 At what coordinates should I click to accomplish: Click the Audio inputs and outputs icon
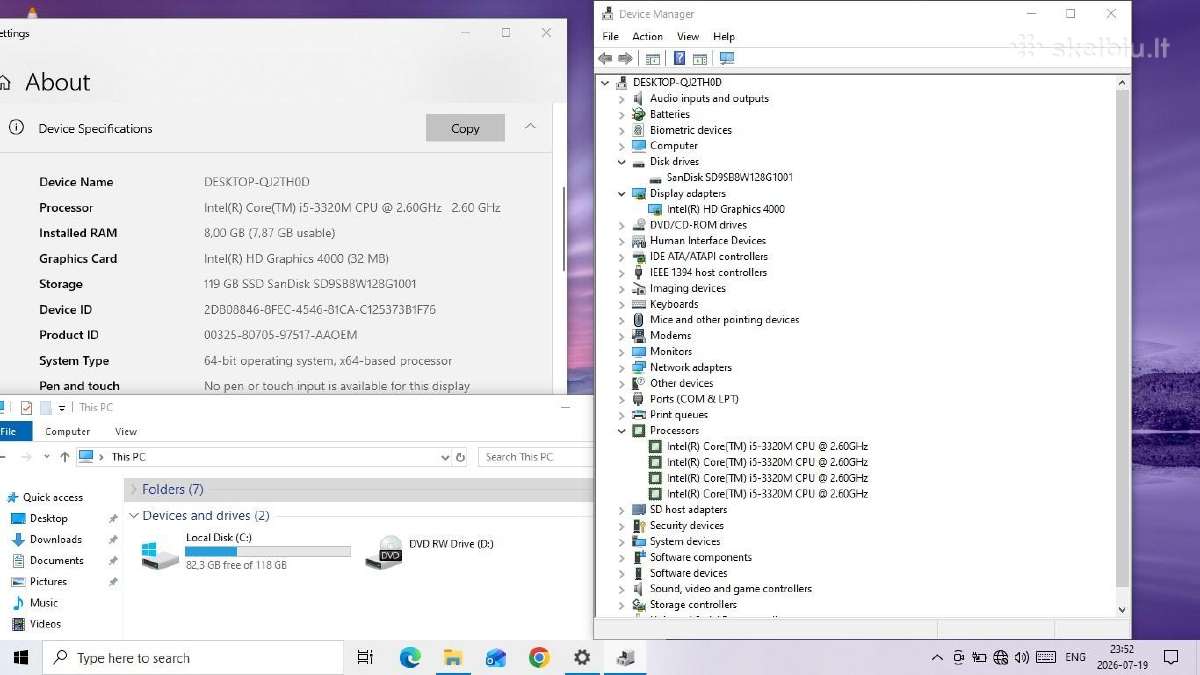(x=638, y=98)
